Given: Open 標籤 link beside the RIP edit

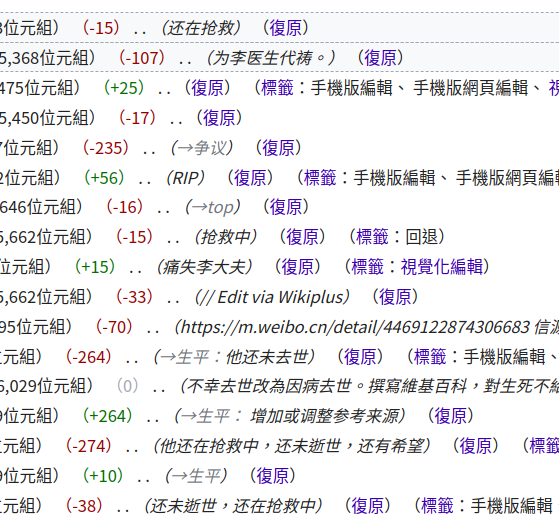Looking at the screenshot, I should pos(320,177).
